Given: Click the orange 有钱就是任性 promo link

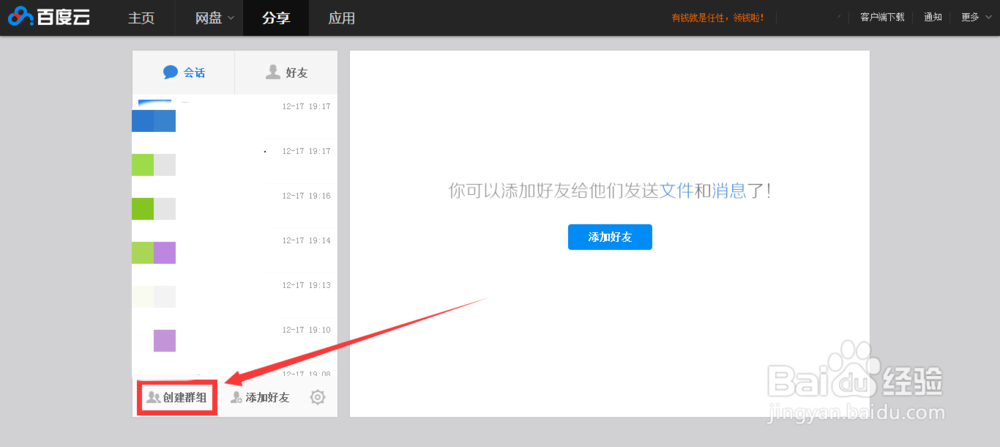Looking at the screenshot, I should 717,18.
